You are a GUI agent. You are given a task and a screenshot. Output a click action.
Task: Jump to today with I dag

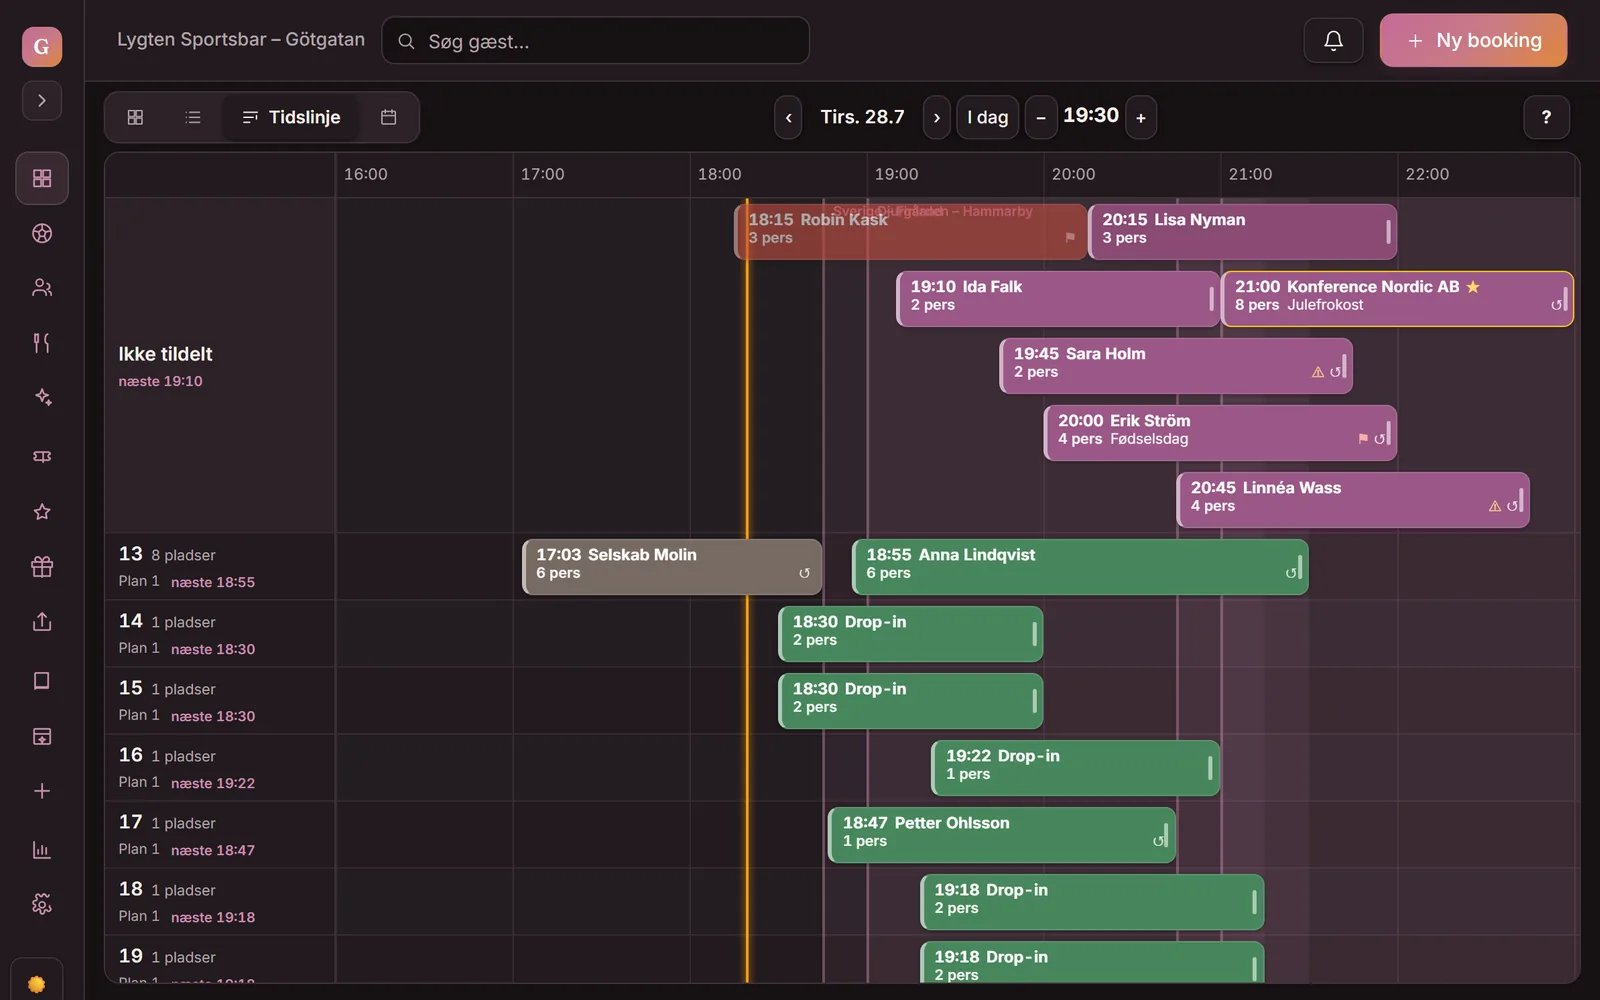pos(987,118)
